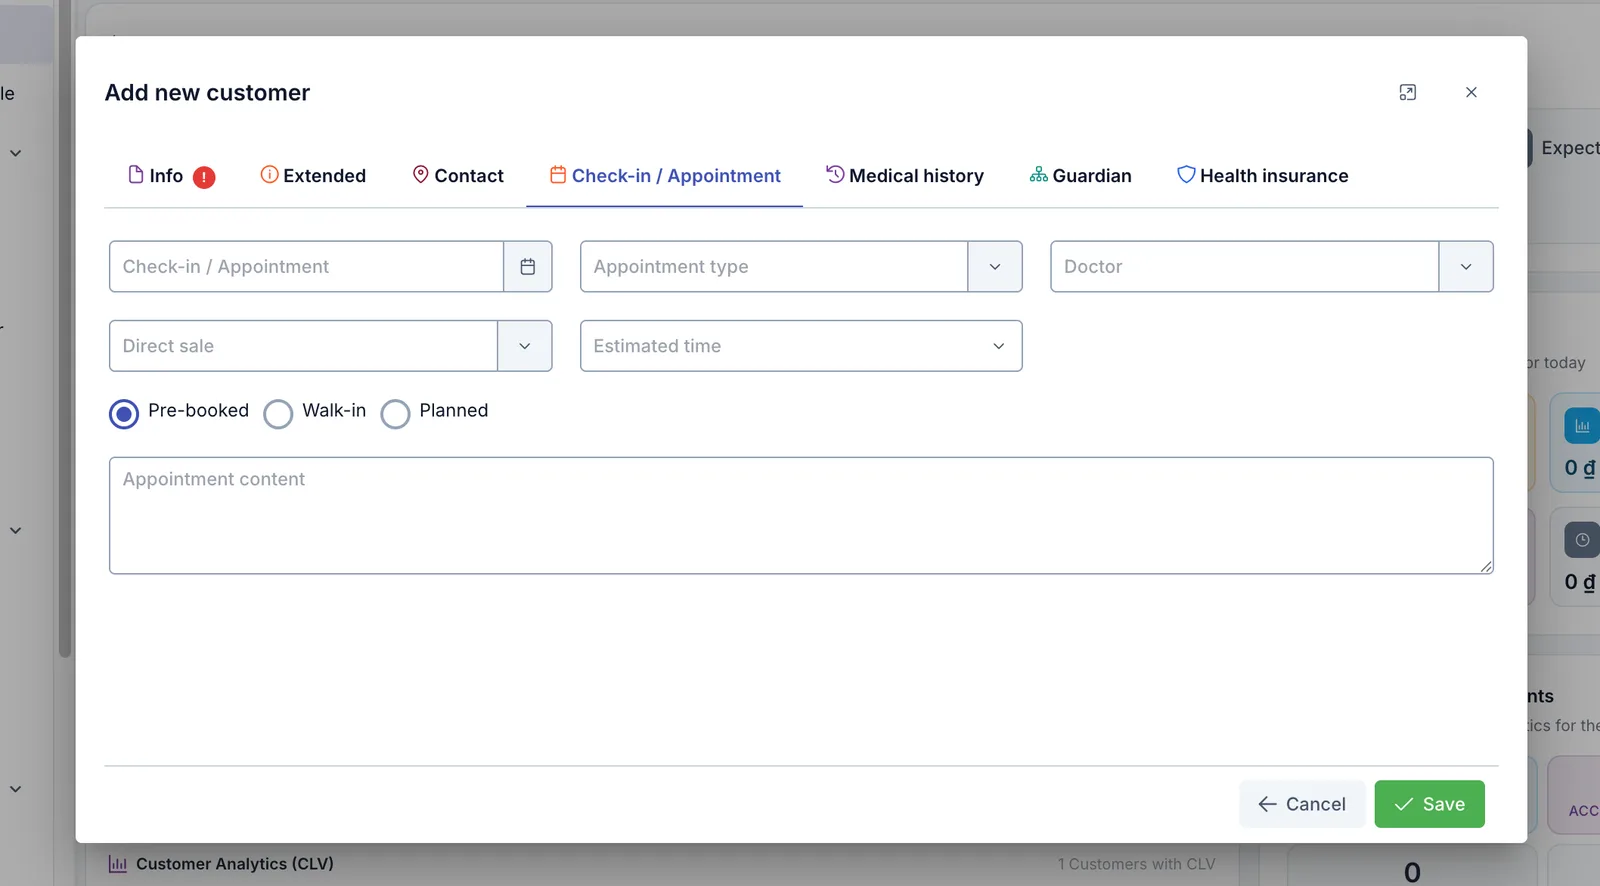
Task: Click the Cancel button
Action: pyautogui.click(x=1302, y=804)
